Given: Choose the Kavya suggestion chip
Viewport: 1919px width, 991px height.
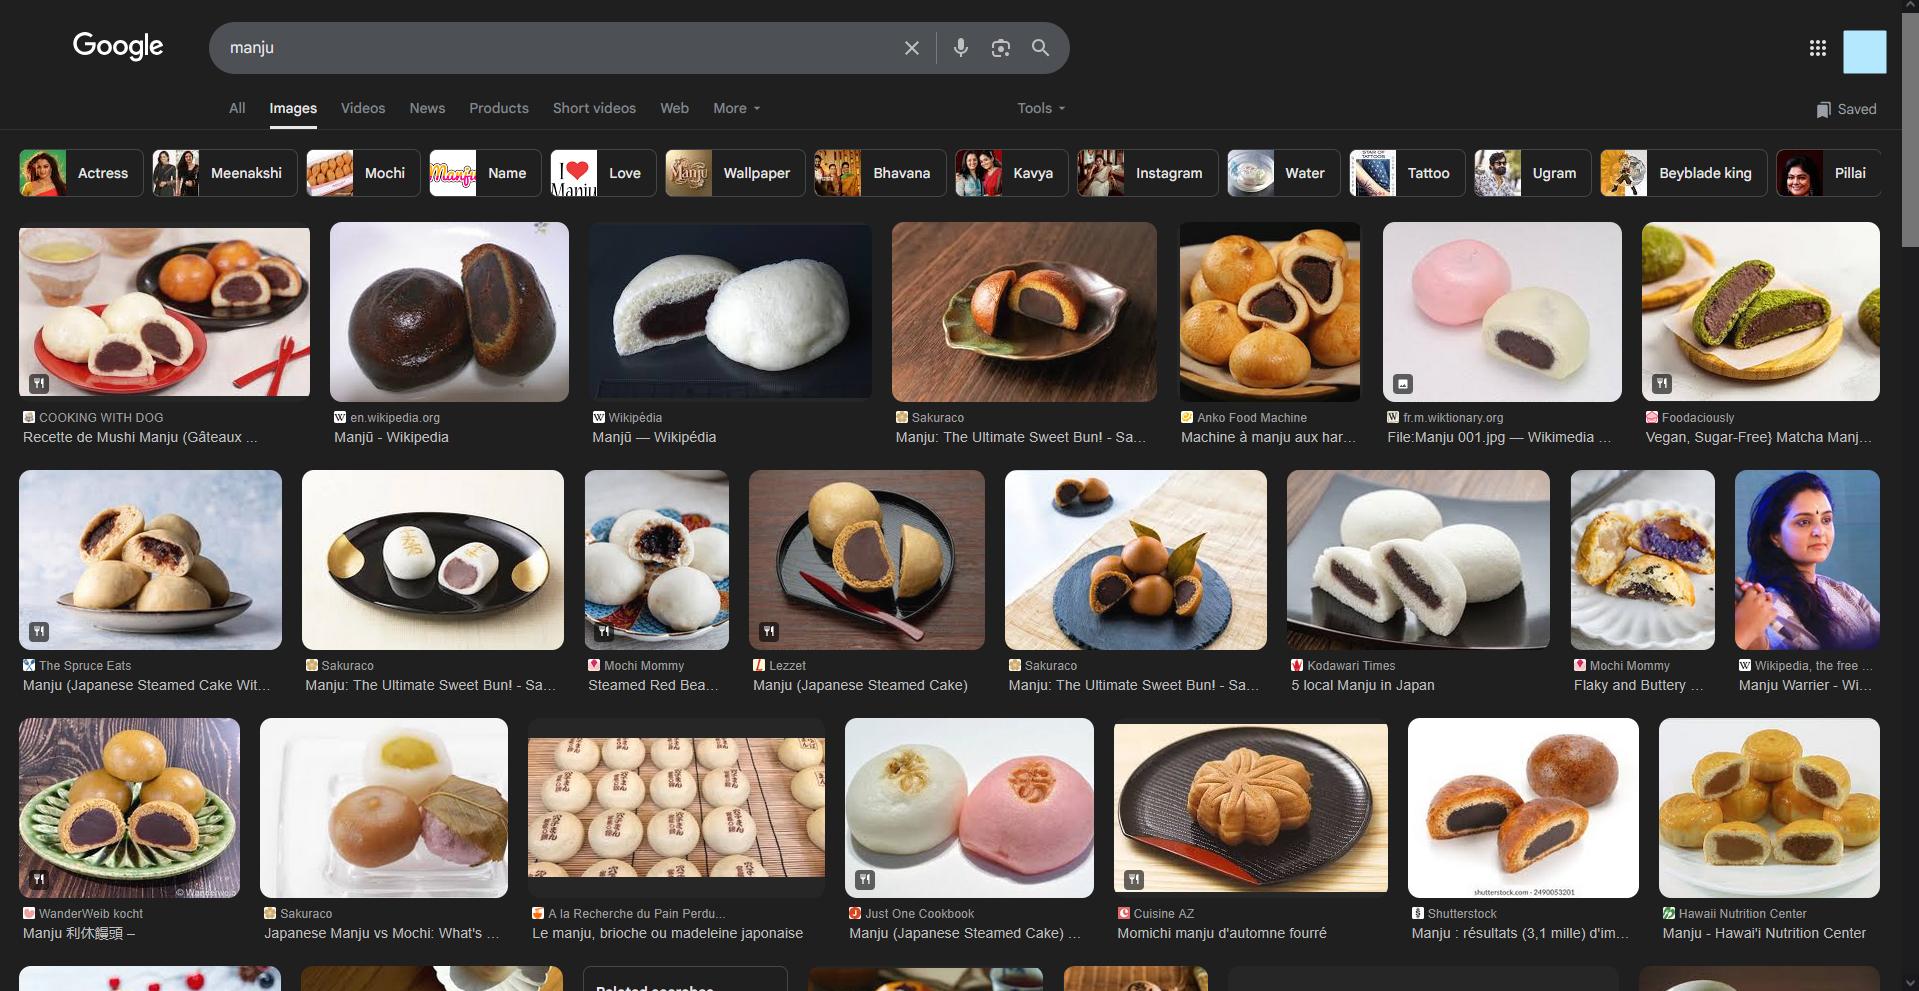Looking at the screenshot, I should tap(1011, 173).
